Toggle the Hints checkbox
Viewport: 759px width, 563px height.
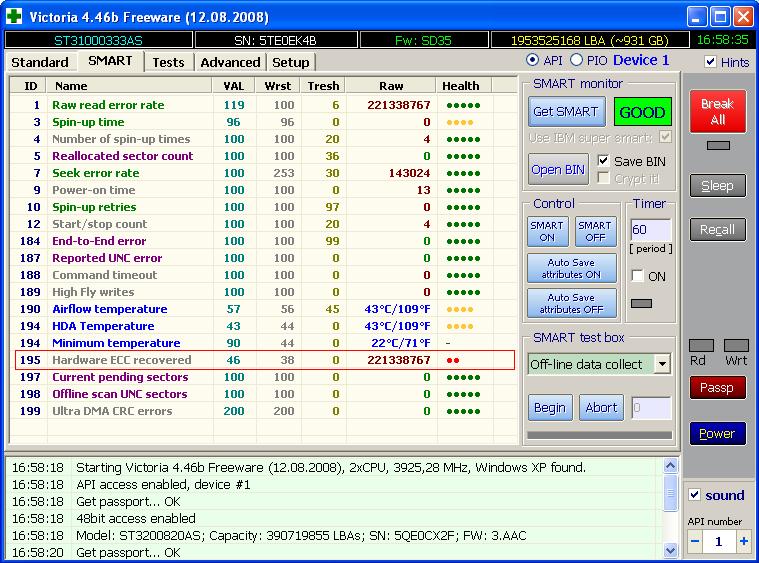[710, 62]
